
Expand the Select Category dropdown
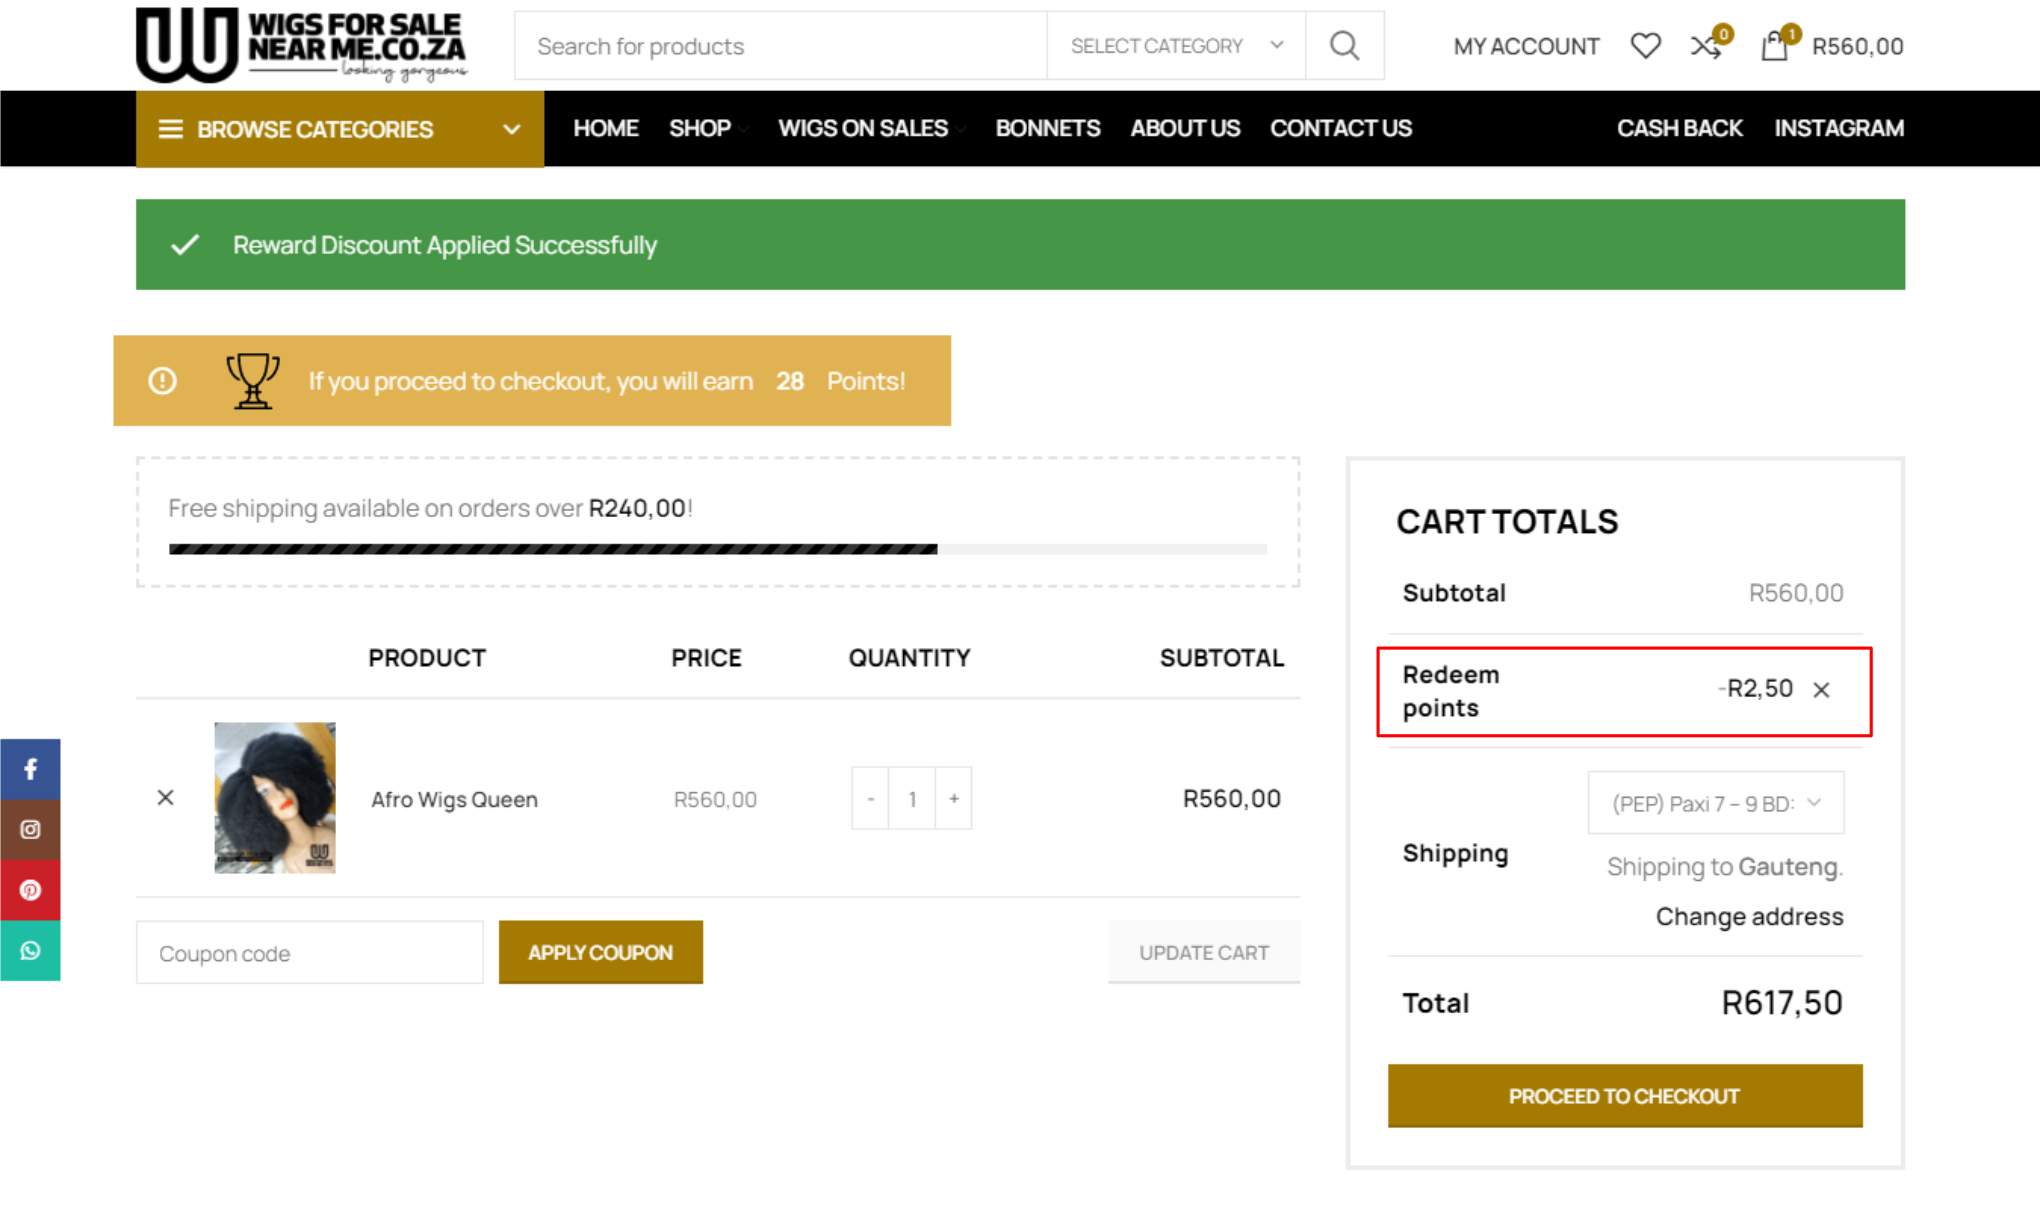pos(1176,46)
